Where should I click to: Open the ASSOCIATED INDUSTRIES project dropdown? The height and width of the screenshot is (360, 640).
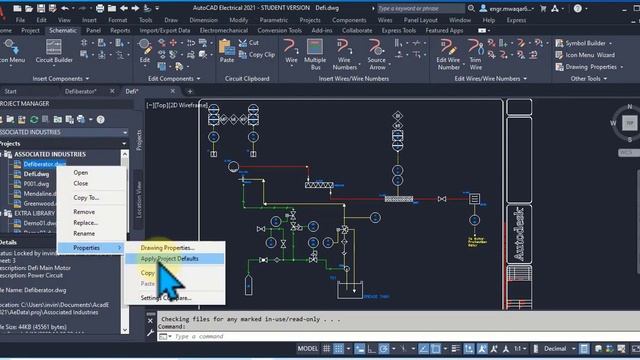63,132
